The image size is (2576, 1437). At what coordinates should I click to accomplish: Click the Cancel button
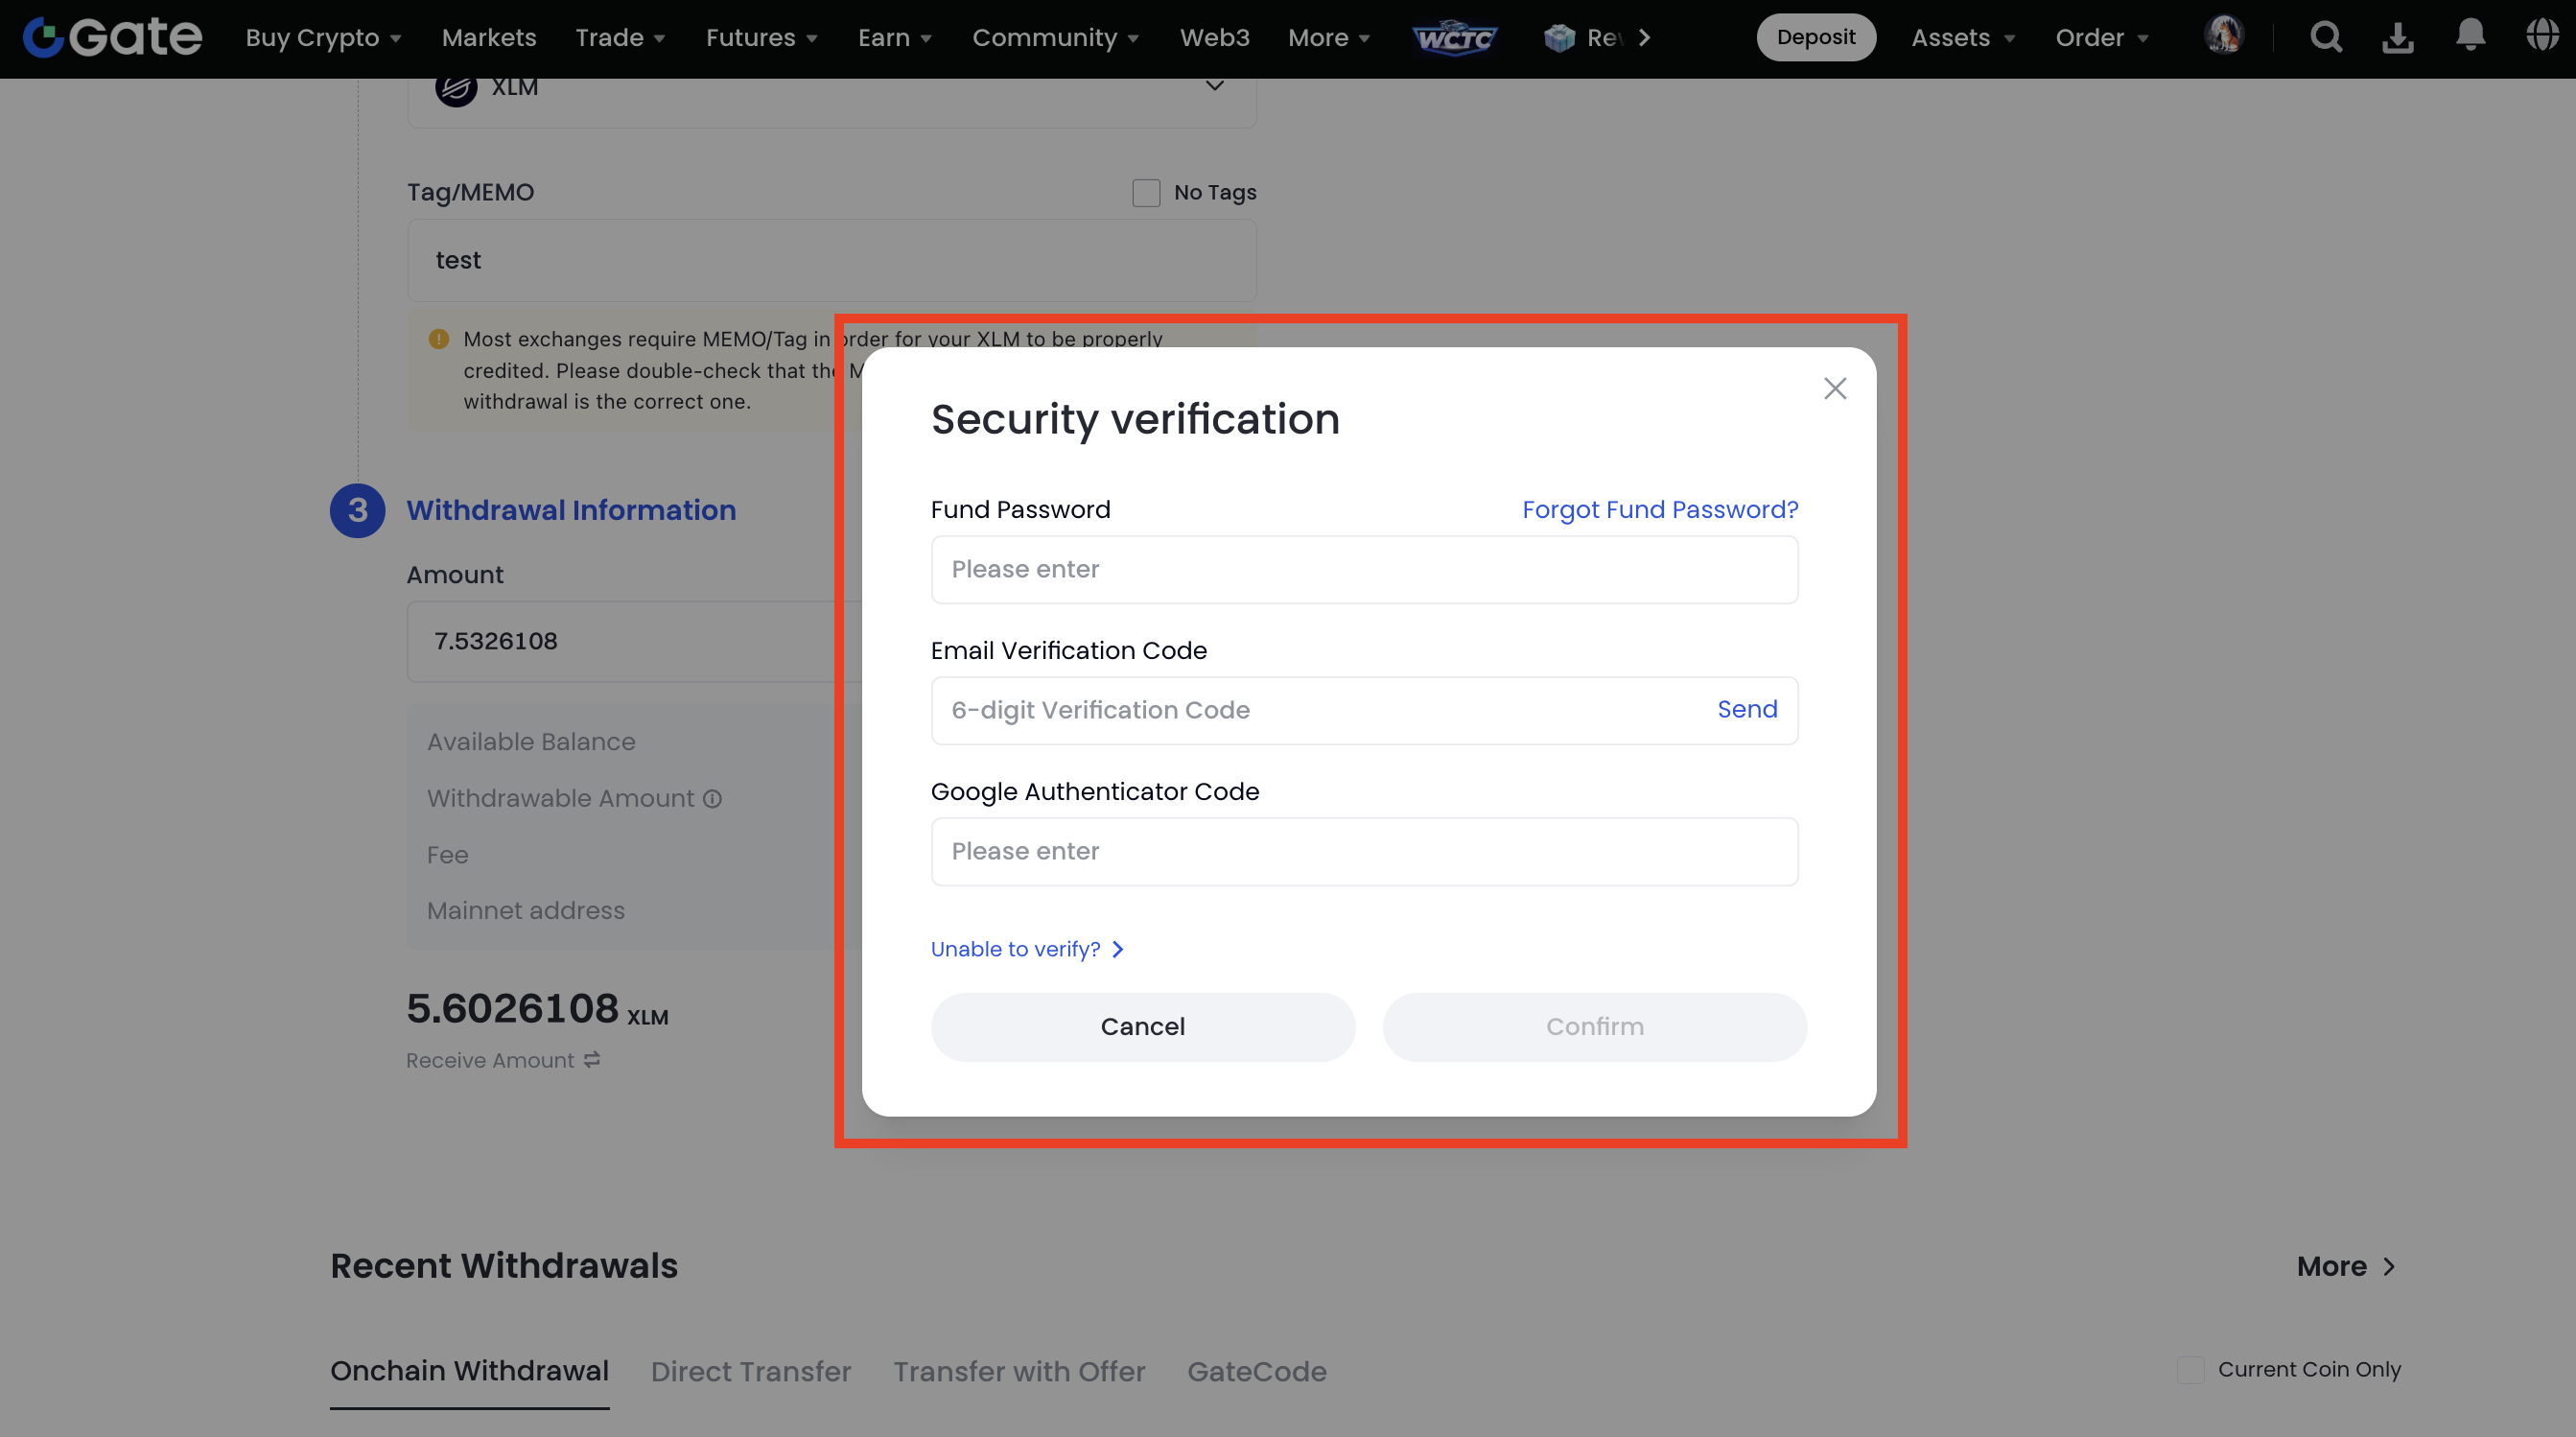(x=1142, y=1026)
